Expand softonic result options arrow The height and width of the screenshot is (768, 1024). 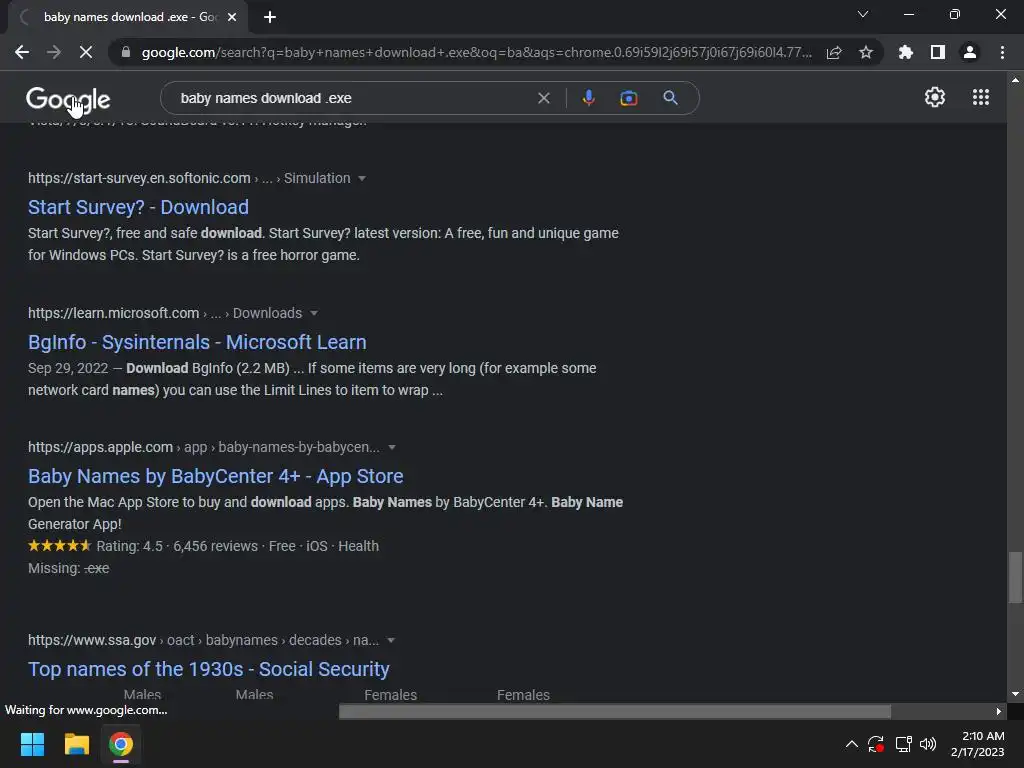click(x=362, y=178)
